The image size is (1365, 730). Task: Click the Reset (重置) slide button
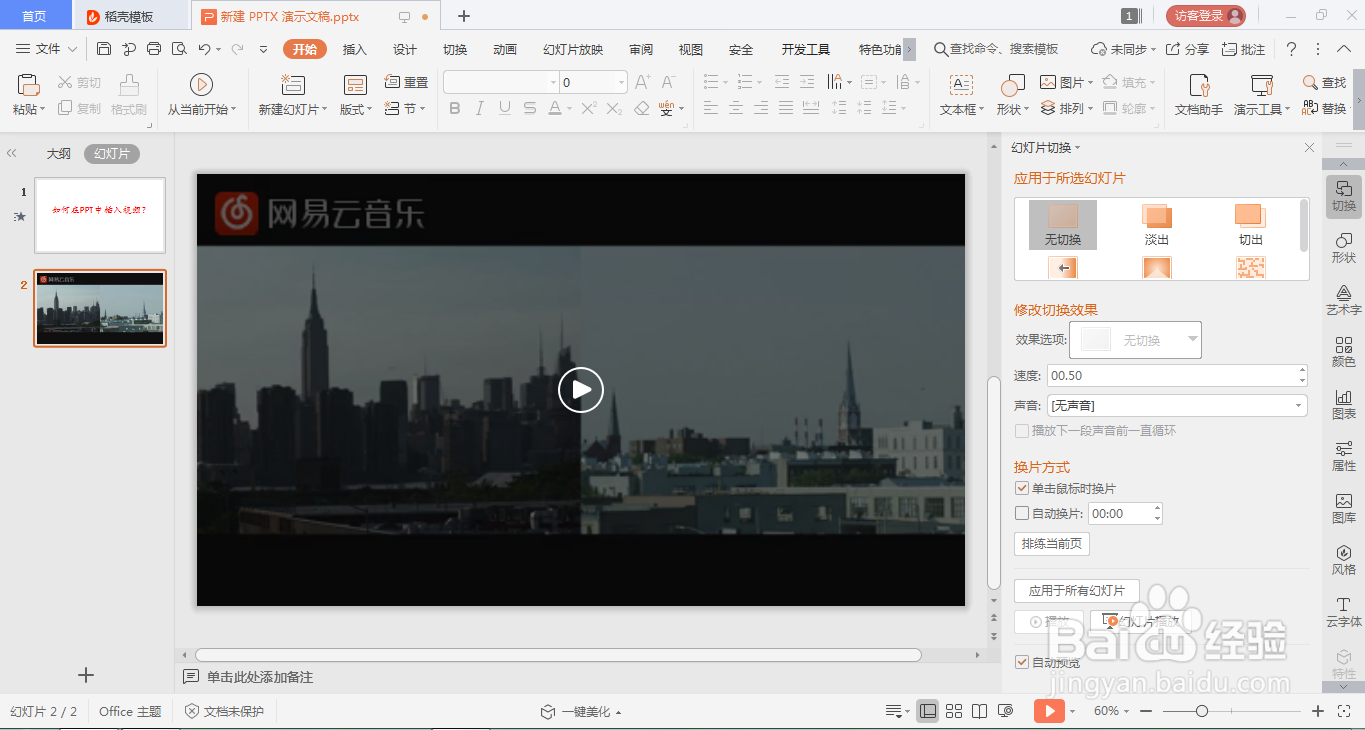click(406, 82)
